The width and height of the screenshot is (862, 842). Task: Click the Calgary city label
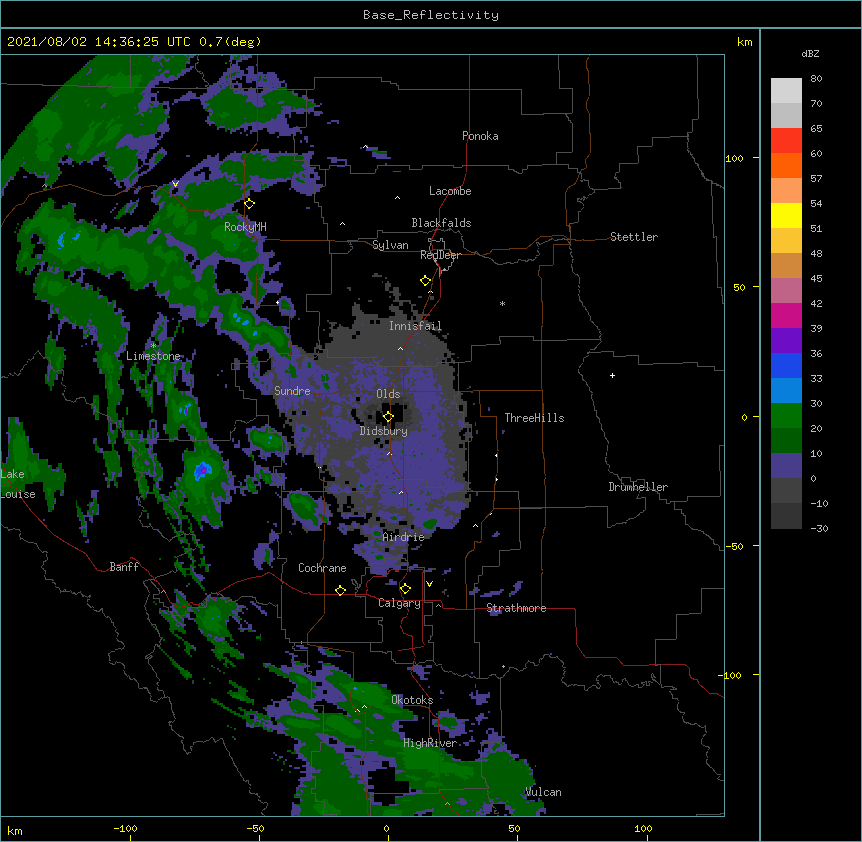point(399,603)
